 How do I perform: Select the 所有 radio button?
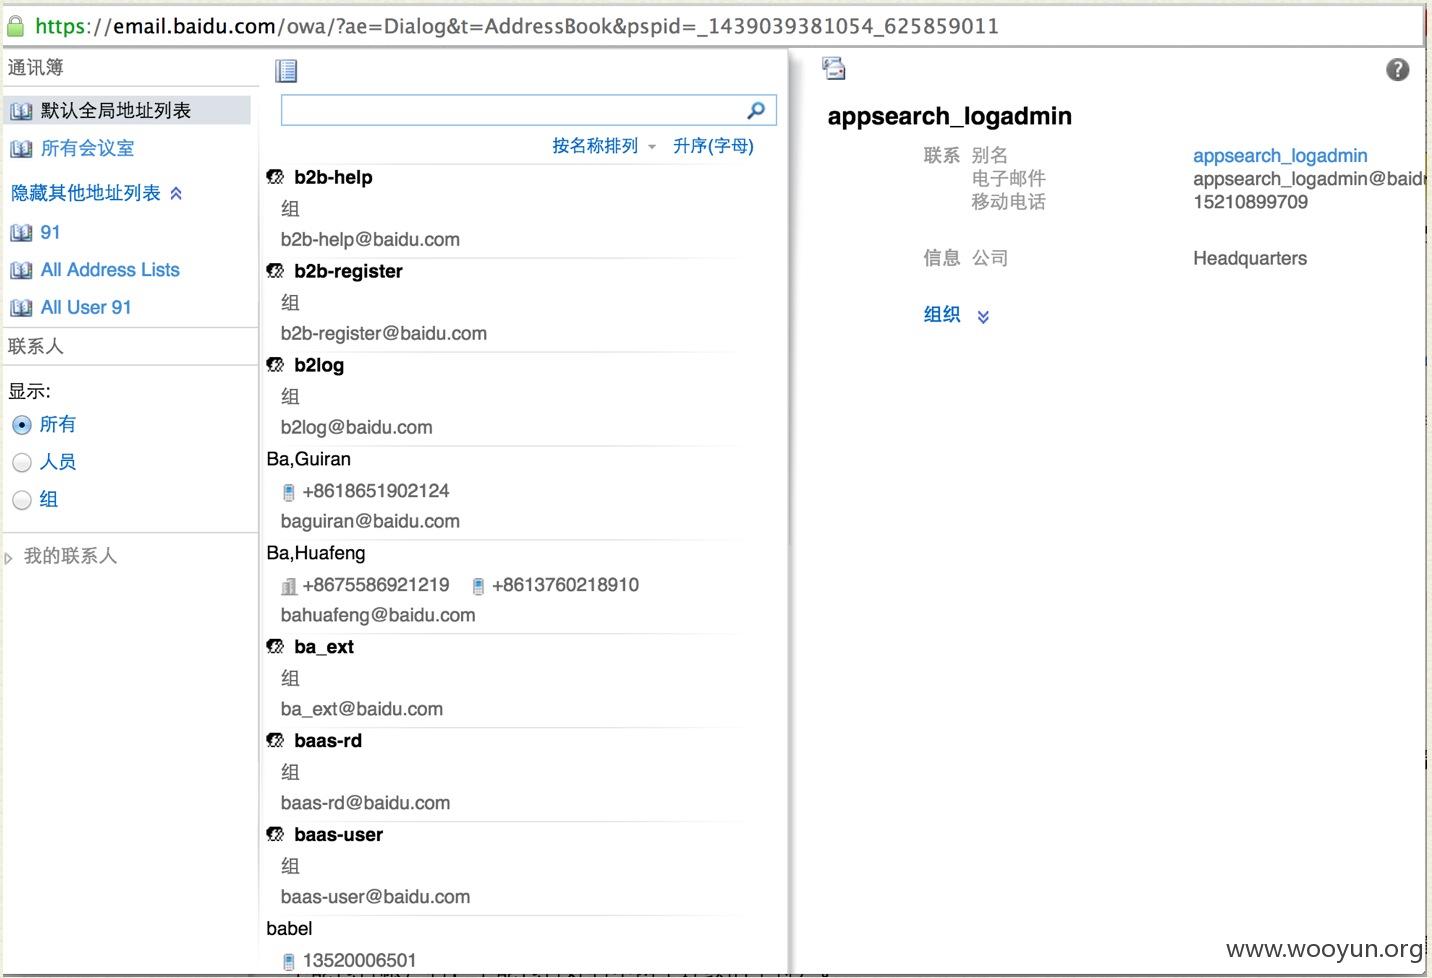tap(22, 425)
